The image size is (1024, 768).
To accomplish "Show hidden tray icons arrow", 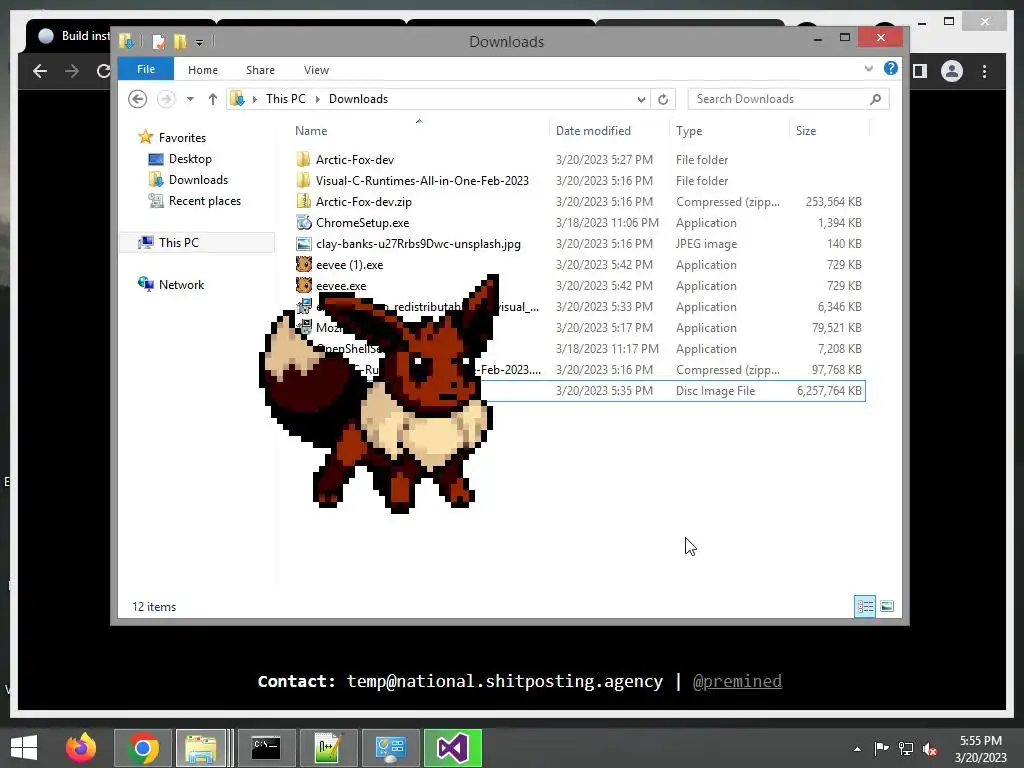I will [857, 749].
